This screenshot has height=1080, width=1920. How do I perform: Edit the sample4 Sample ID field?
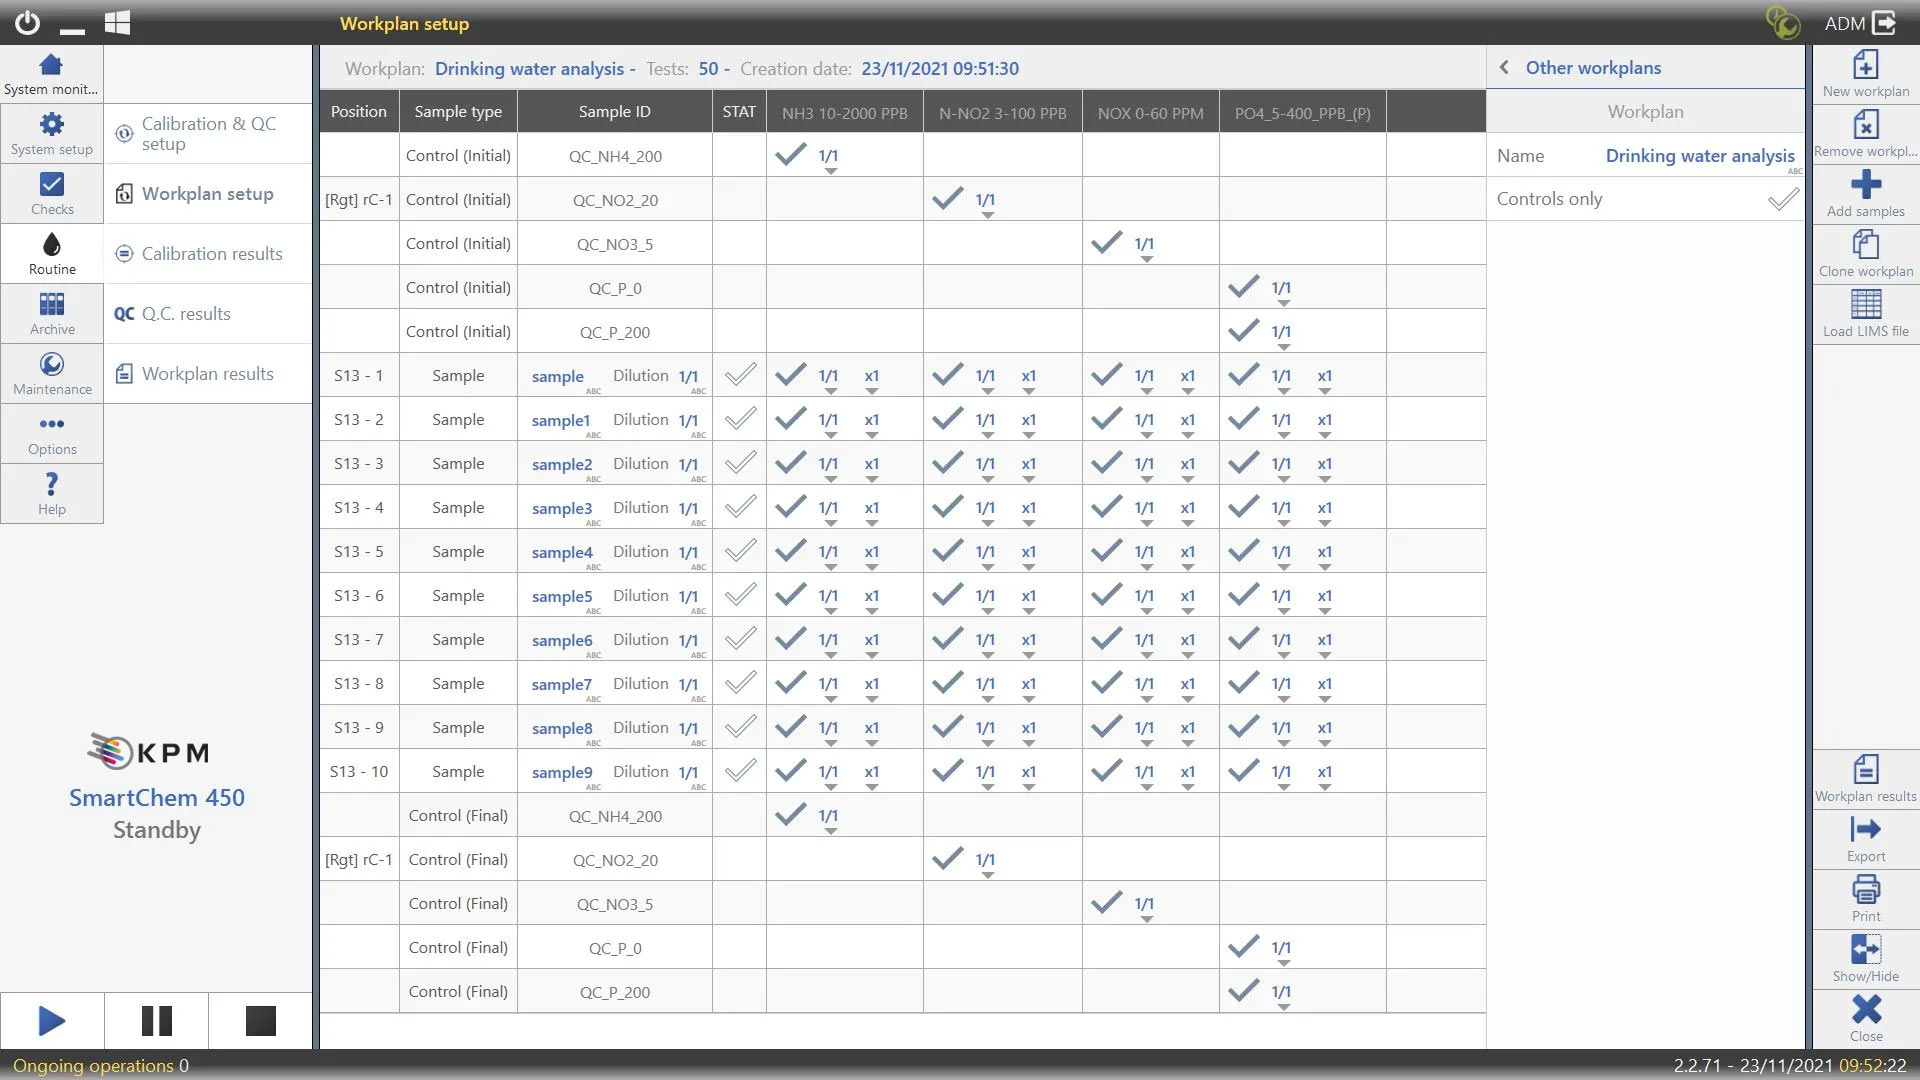point(562,552)
